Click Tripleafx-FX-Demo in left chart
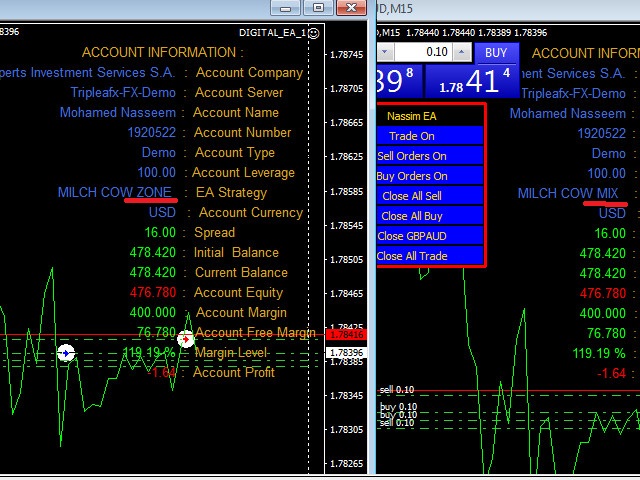The height and width of the screenshot is (480, 640). [x=123, y=93]
